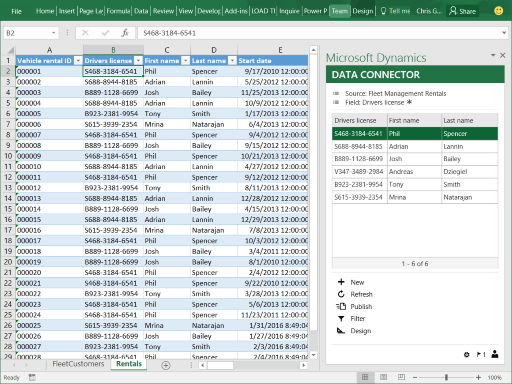Screen dimensions: 512x384
Task: Confirm formula entry with checkmark icon
Action: pos(106,33)
